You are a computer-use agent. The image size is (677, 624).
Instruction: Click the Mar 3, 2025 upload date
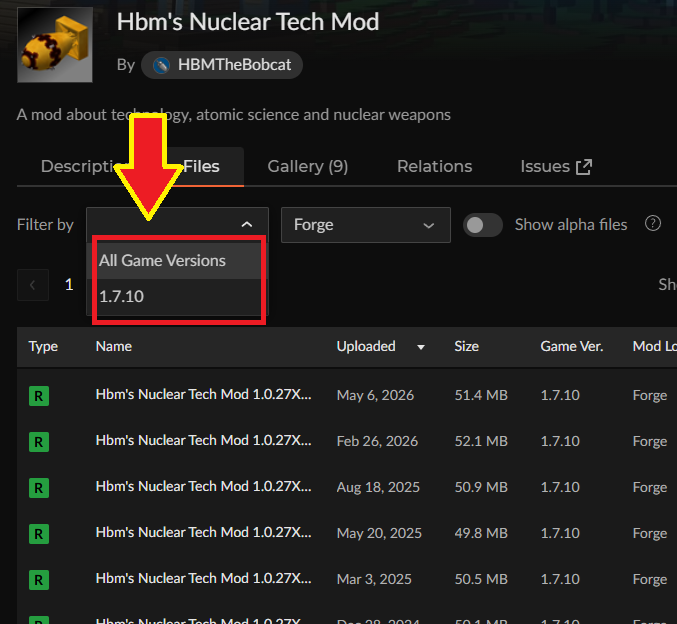[x=374, y=580]
